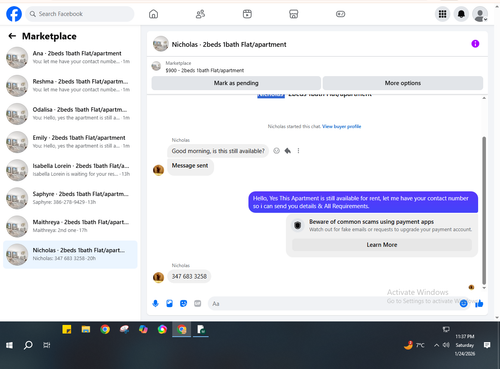Open the emoji picker in message box

pos(463,303)
